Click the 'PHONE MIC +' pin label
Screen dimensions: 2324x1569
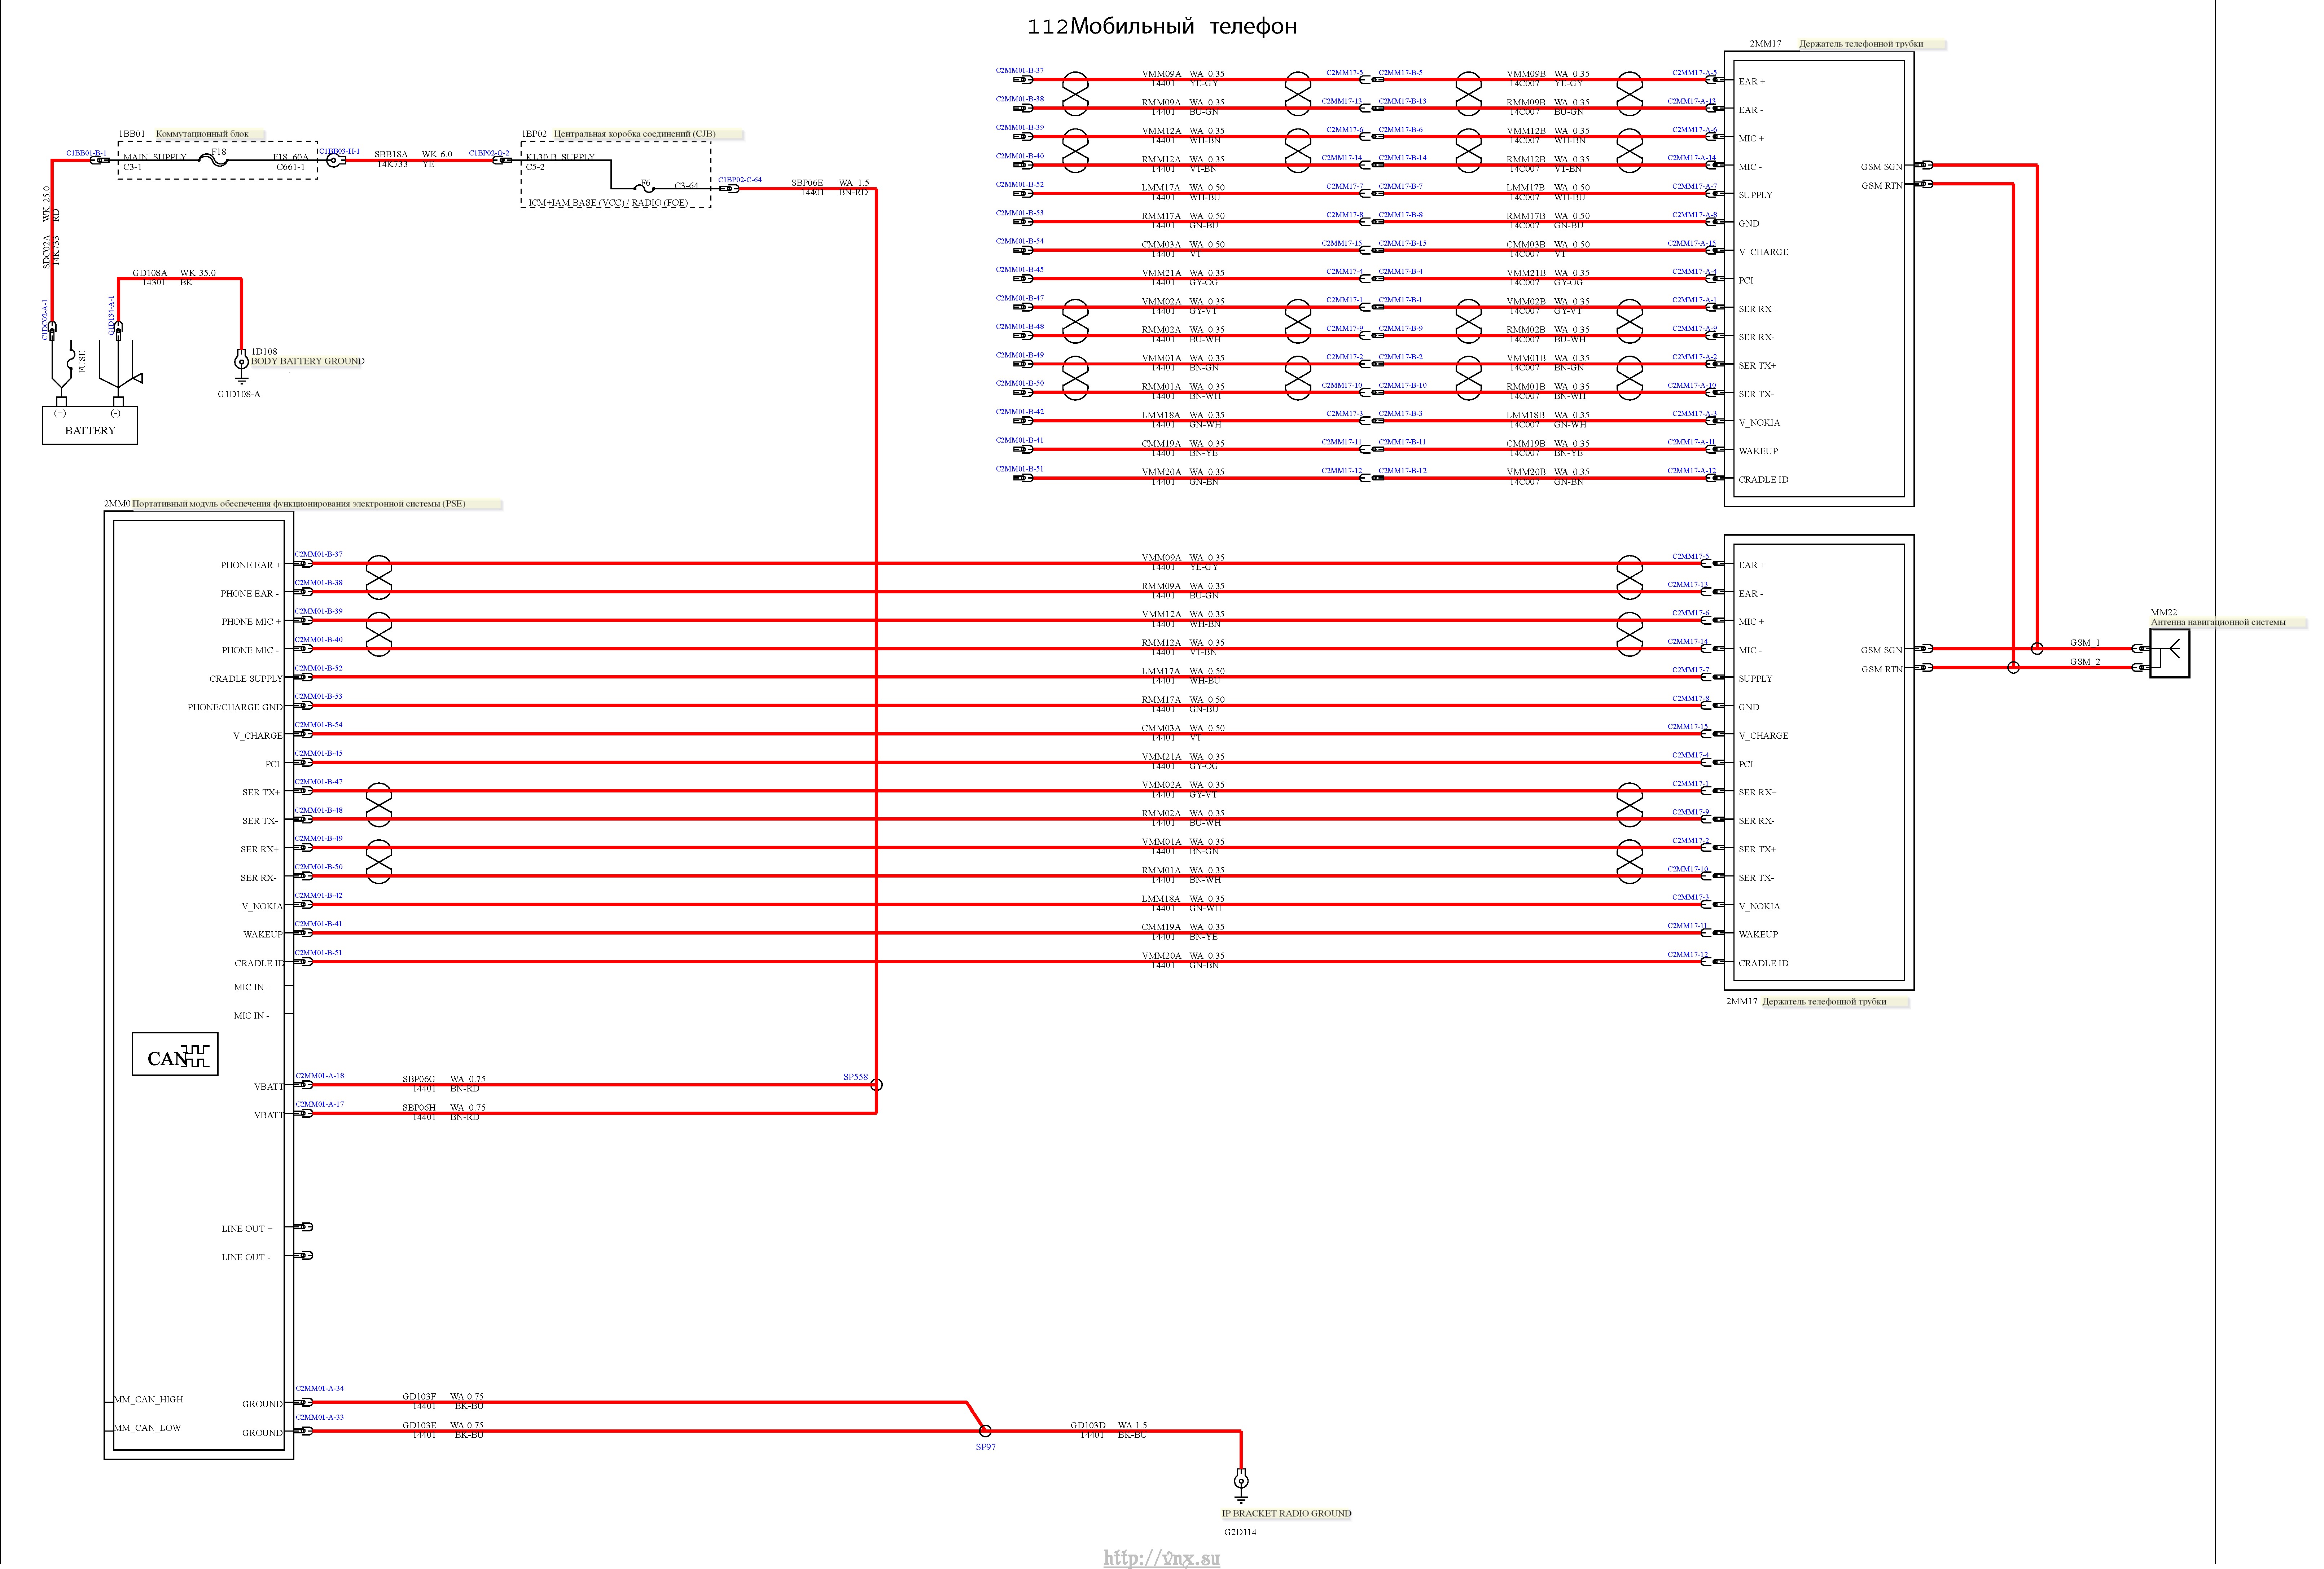(x=251, y=621)
